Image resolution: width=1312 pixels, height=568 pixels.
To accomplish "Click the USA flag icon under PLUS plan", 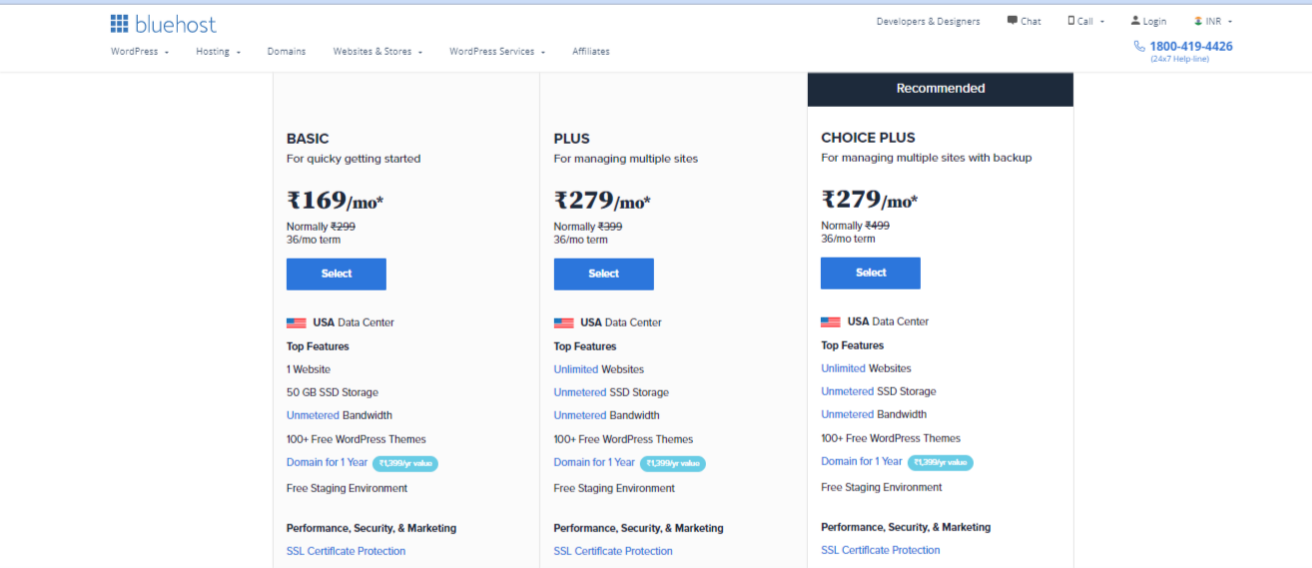I will [564, 323].
